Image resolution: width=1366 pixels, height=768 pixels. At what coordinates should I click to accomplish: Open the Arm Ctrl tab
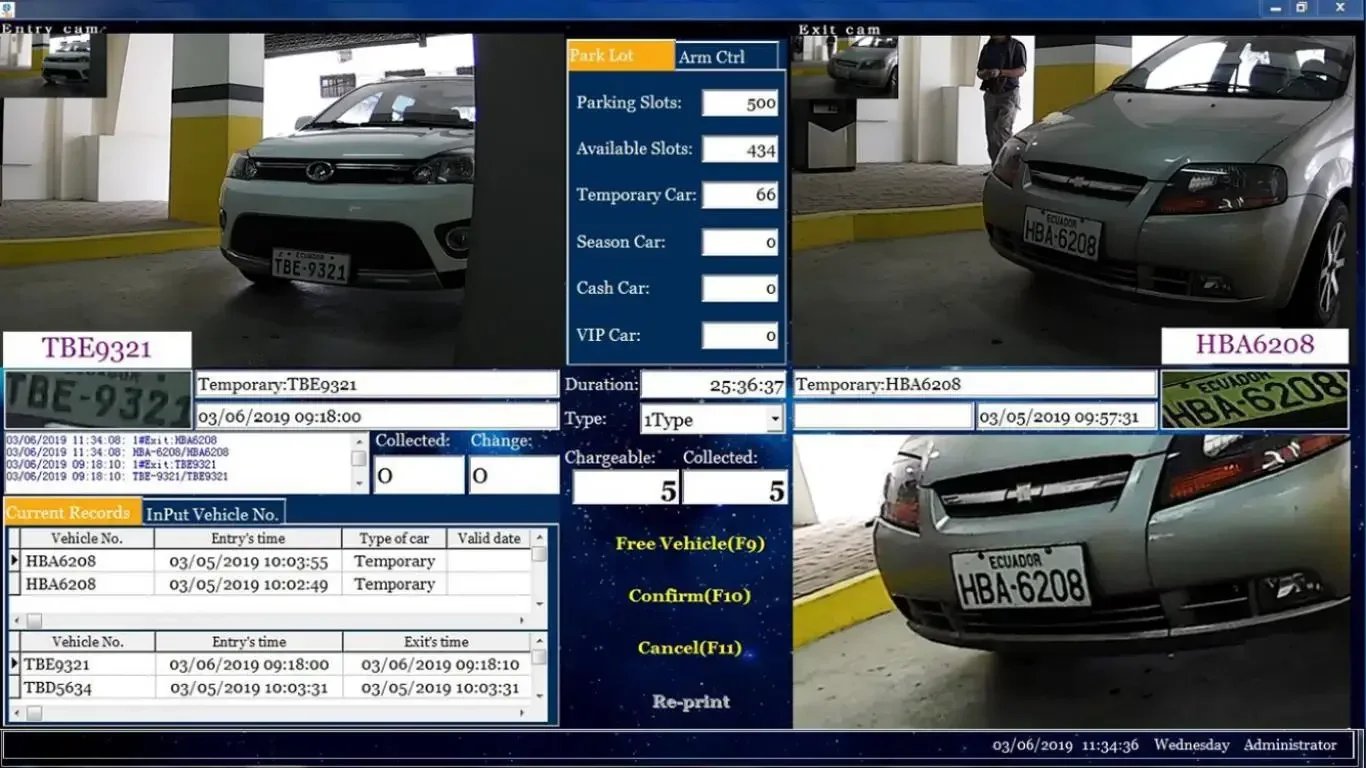(726, 57)
